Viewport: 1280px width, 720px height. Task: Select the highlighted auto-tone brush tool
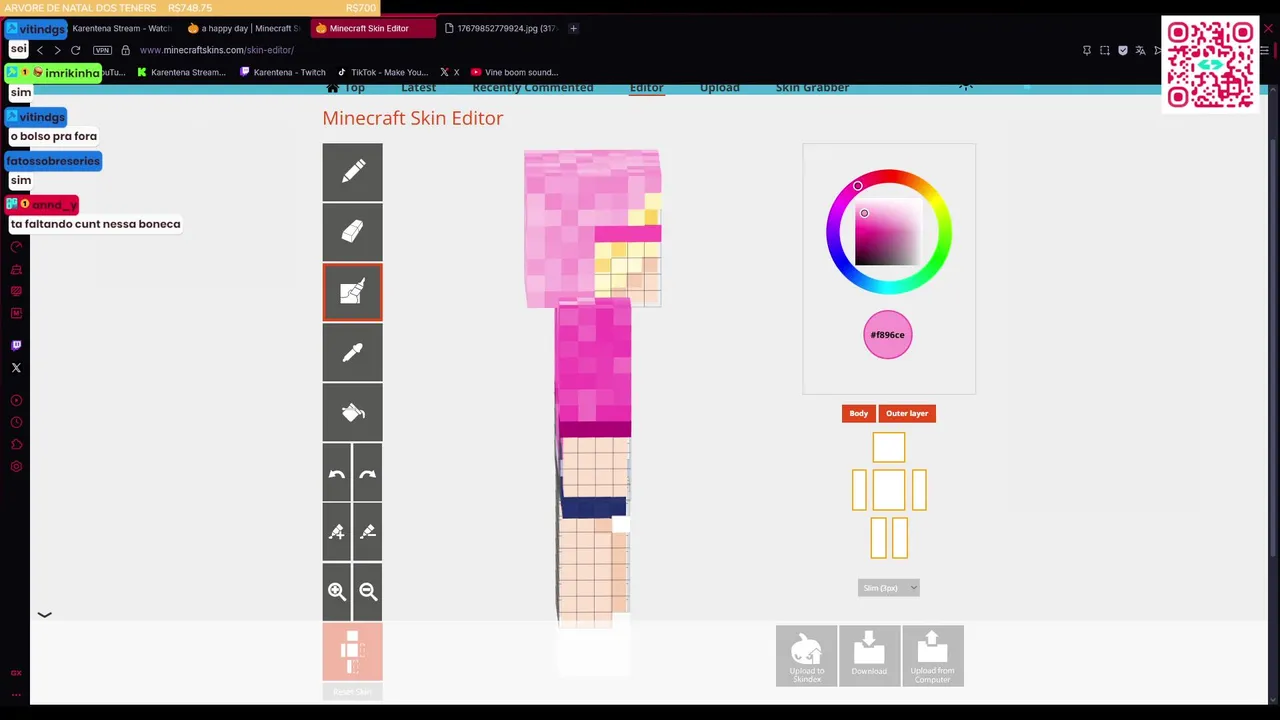(352, 292)
